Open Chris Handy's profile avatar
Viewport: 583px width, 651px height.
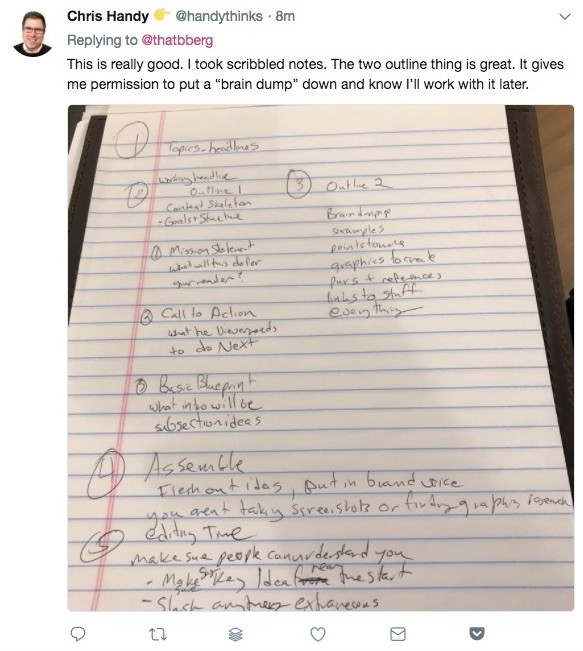tap(32, 34)
